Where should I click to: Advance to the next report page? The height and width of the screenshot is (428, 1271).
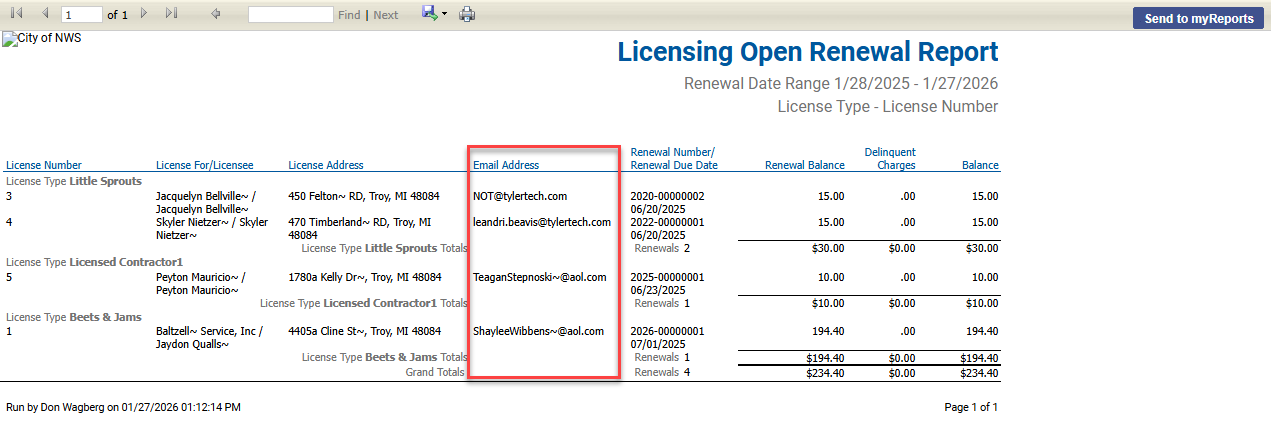click(x=144, y=14)
